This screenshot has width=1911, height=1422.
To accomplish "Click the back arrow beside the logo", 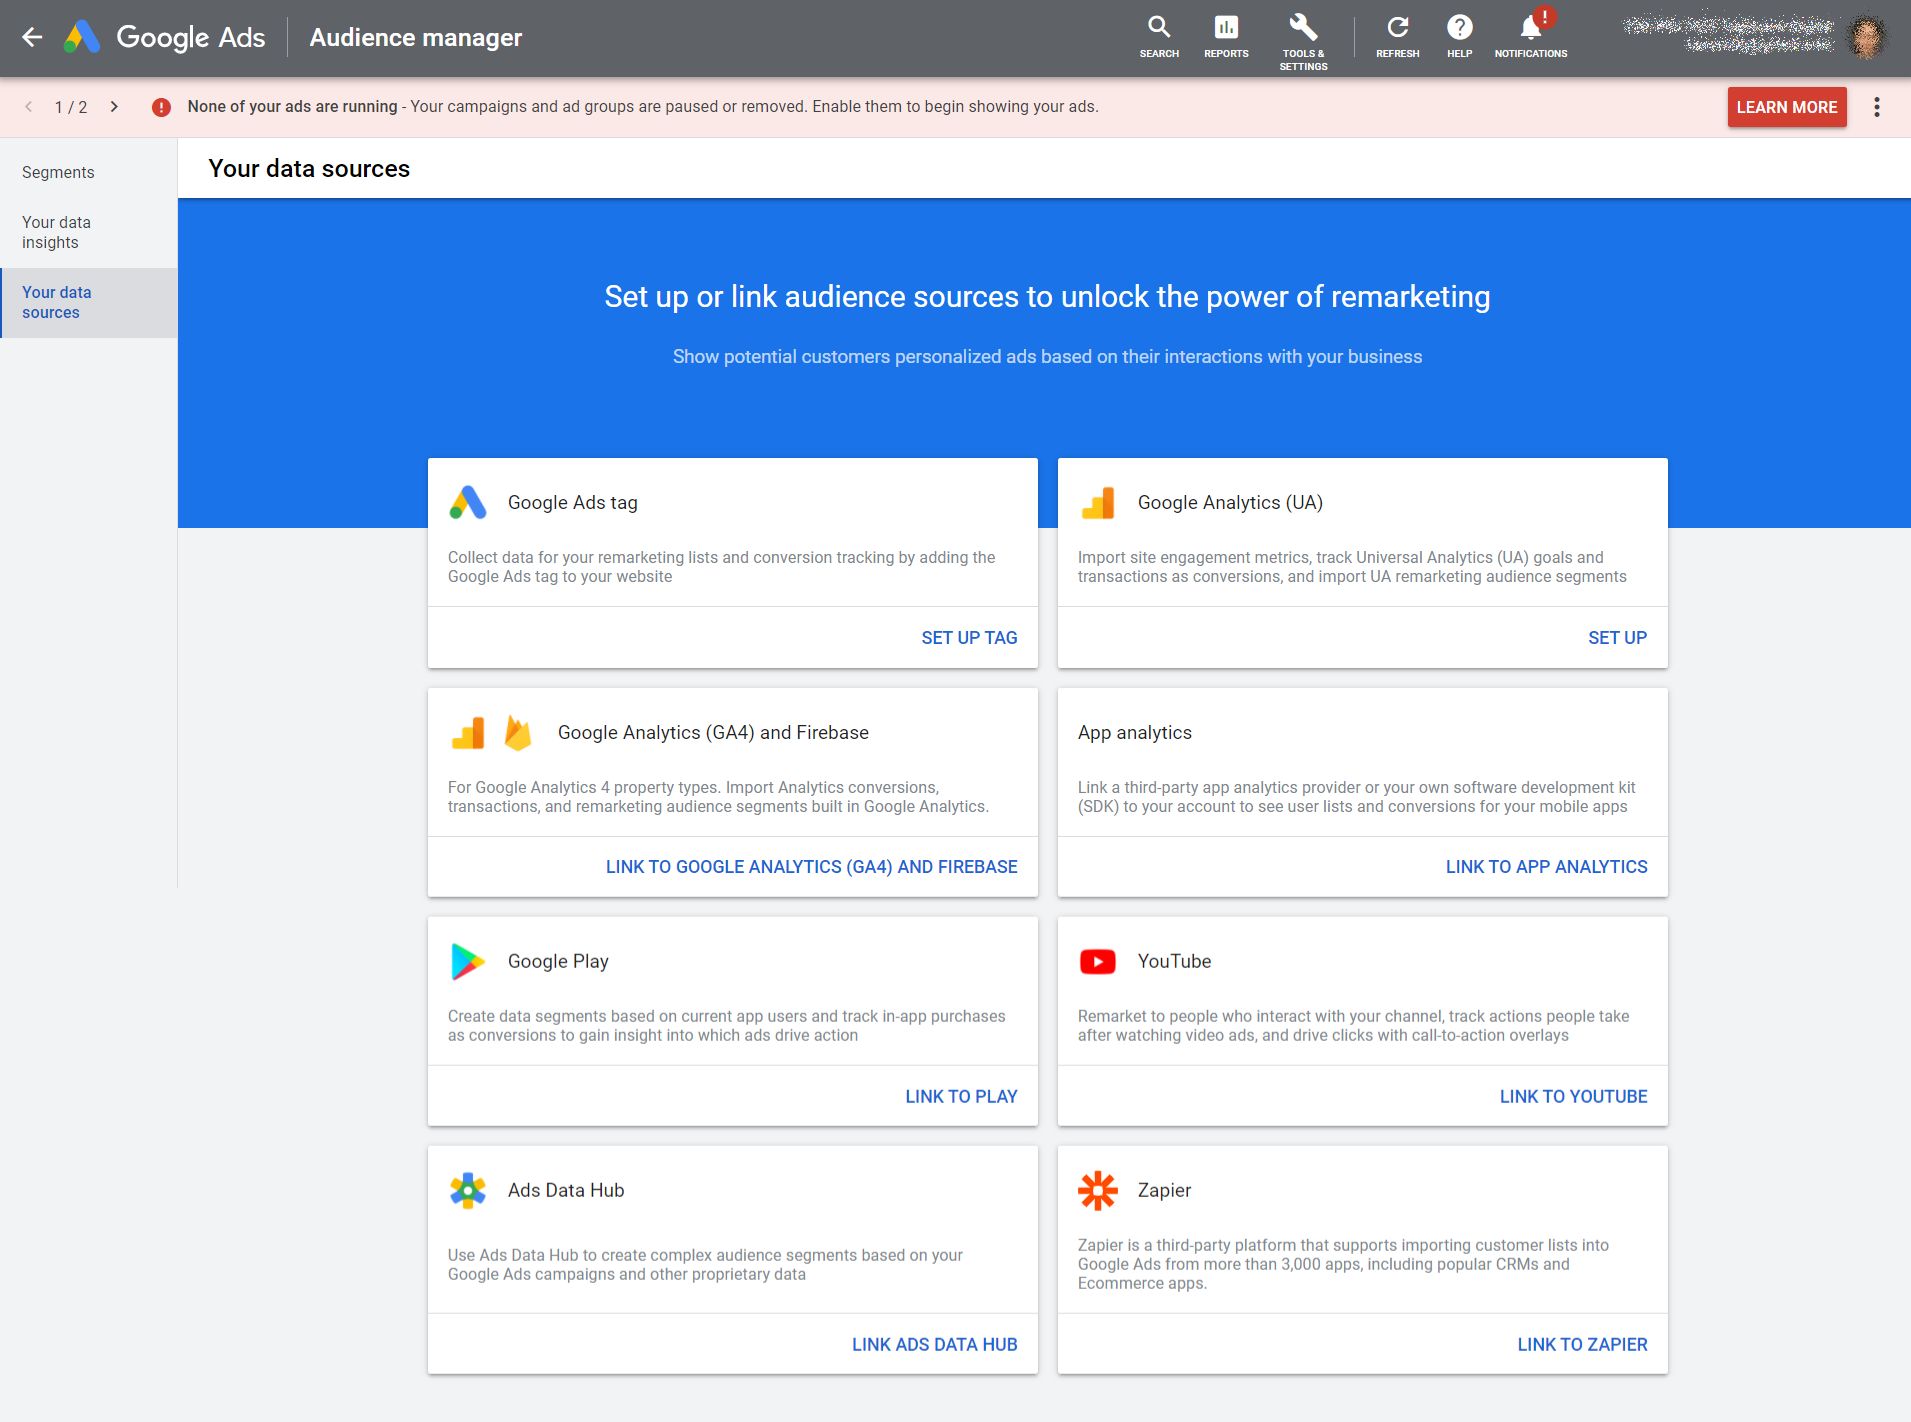I will [33, 37].
